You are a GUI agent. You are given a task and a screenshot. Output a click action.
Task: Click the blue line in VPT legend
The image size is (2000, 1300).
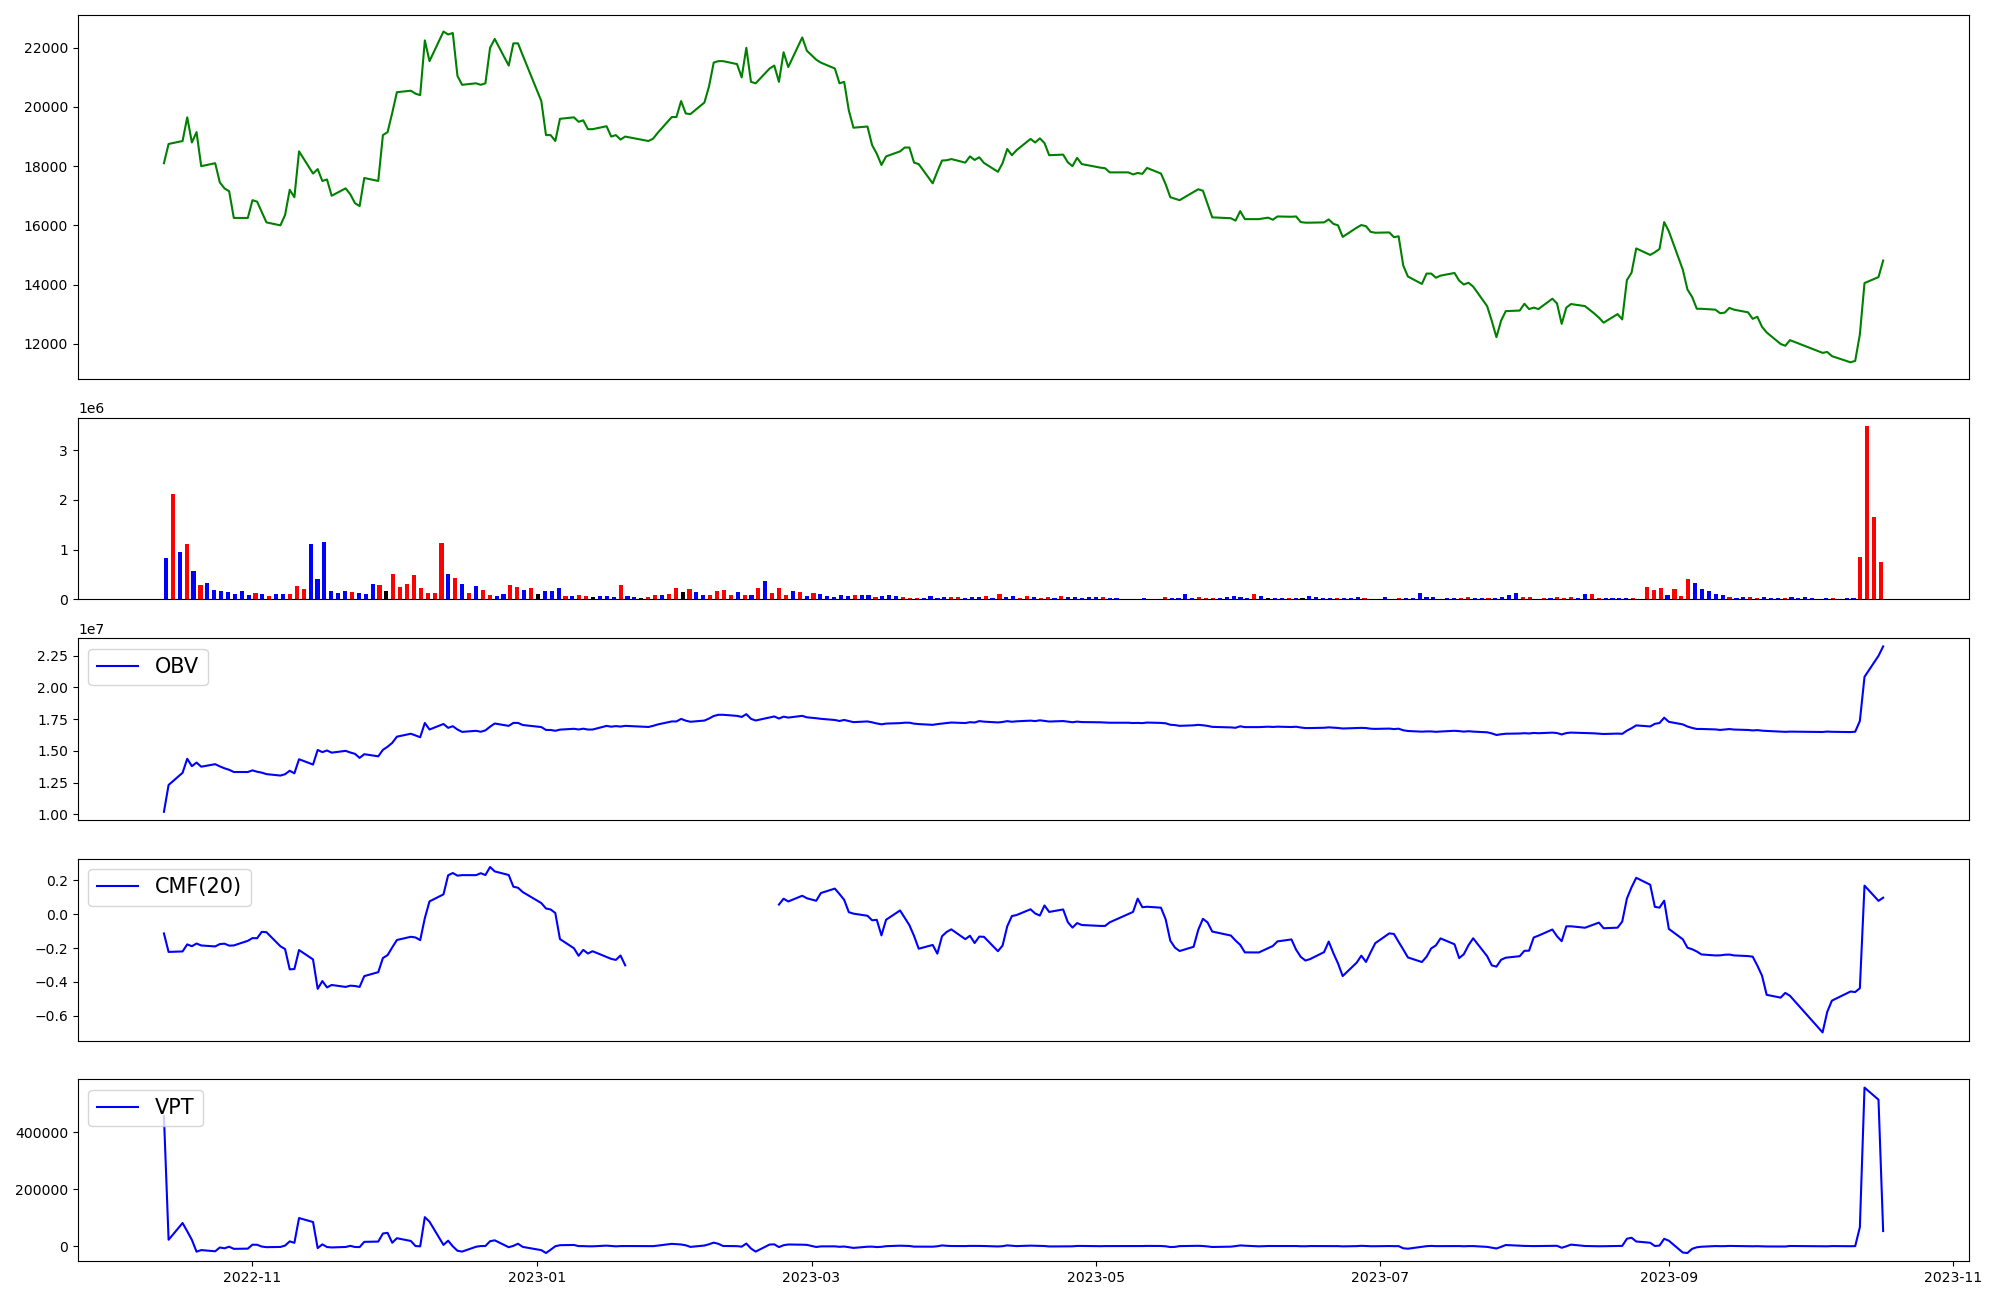(x=118, y=1107)
